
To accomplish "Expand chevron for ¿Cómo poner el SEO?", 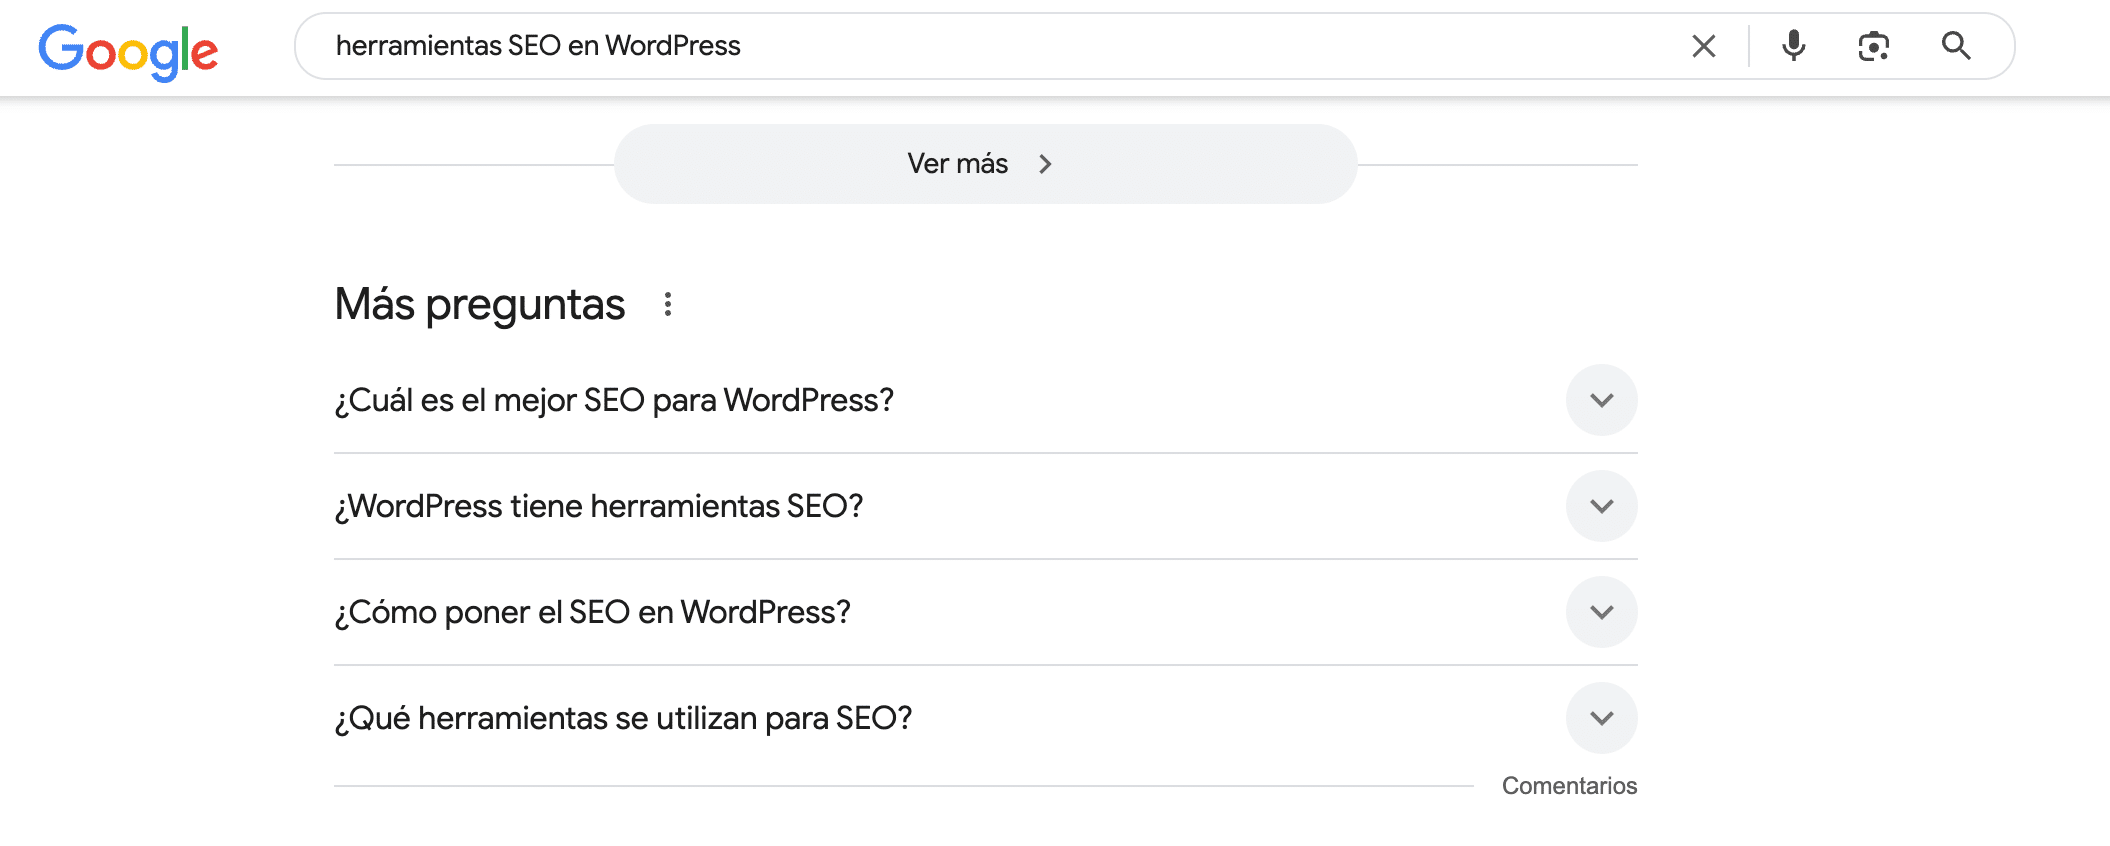I will pos(1601,612).
